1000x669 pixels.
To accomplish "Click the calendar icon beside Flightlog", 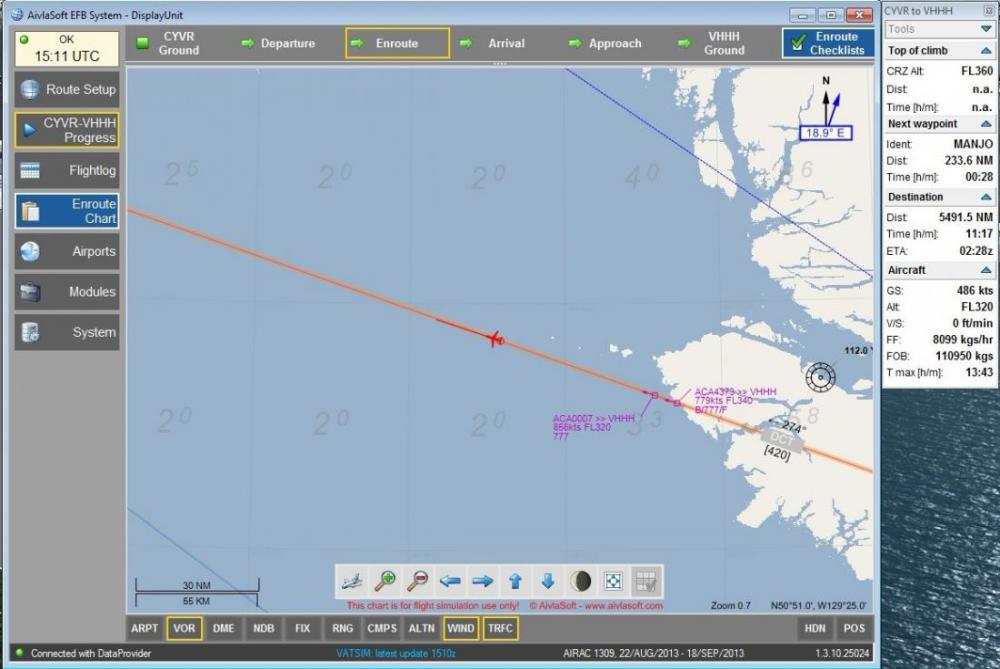I will click(x=30, y=170).
